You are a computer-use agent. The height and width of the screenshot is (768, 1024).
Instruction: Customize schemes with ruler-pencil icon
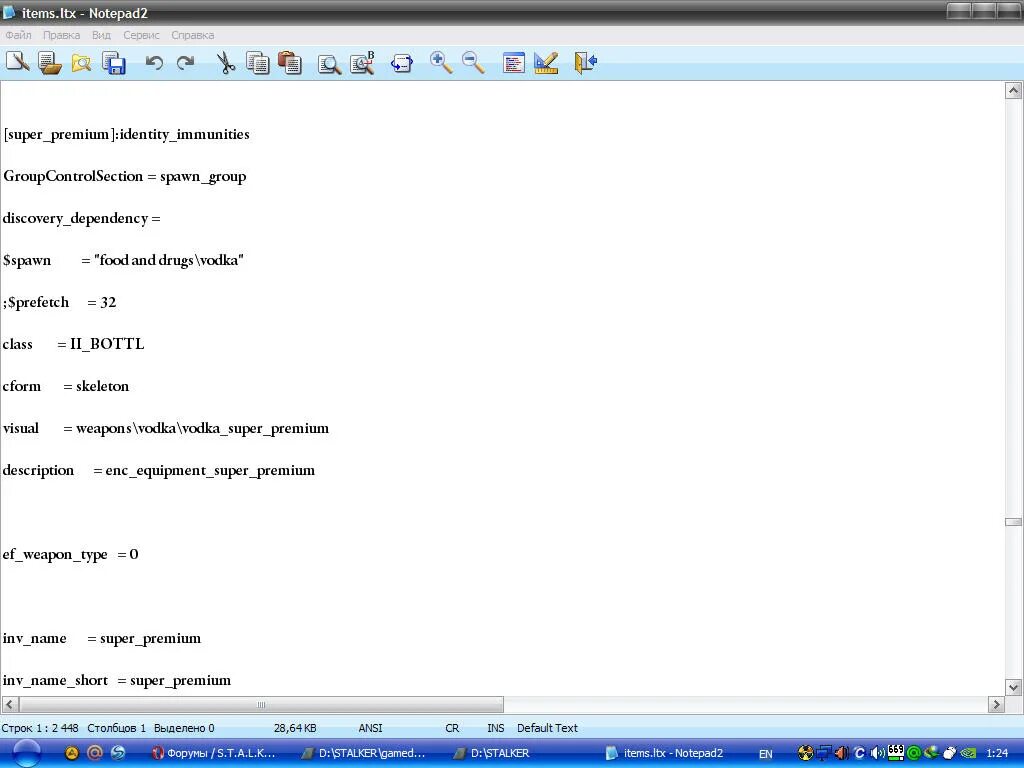(546, 63)
